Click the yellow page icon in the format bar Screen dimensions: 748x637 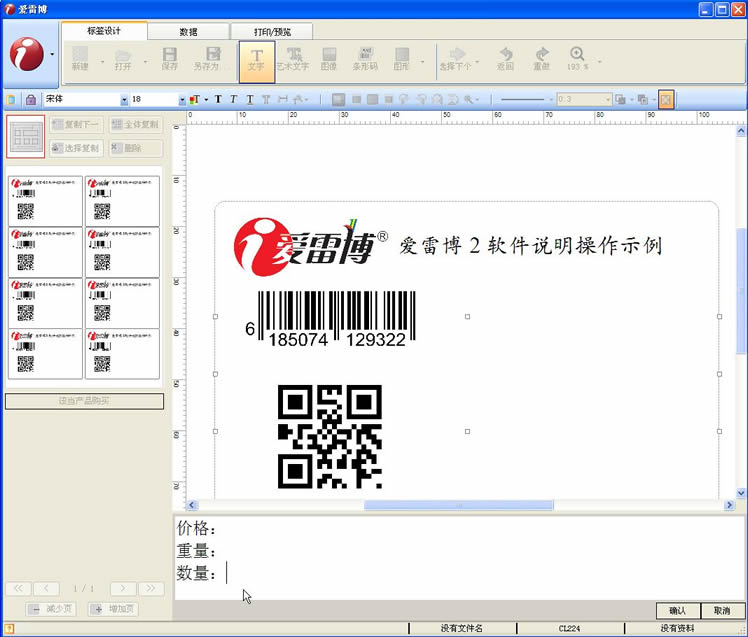(x=11, y=100)
